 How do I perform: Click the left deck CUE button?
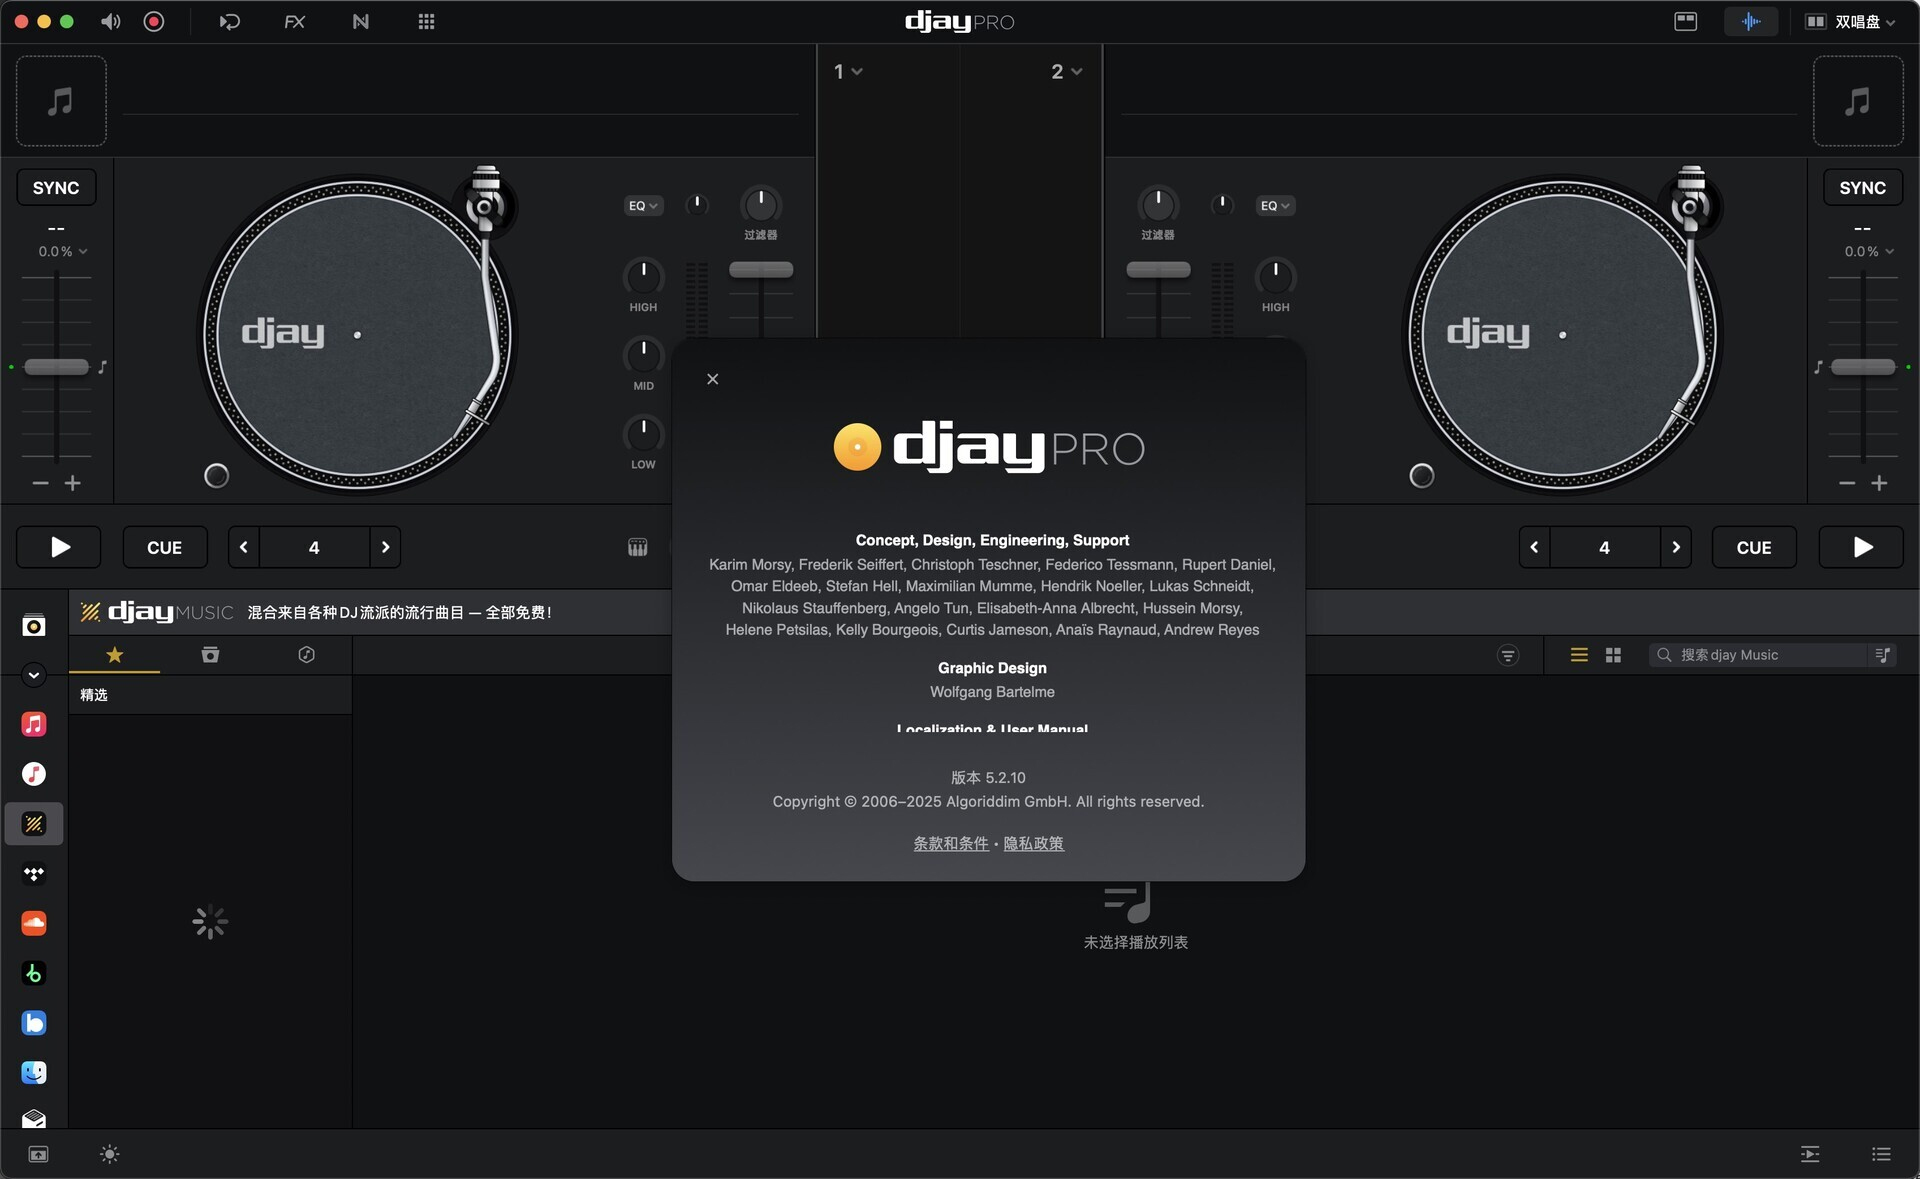pos(165,547)
